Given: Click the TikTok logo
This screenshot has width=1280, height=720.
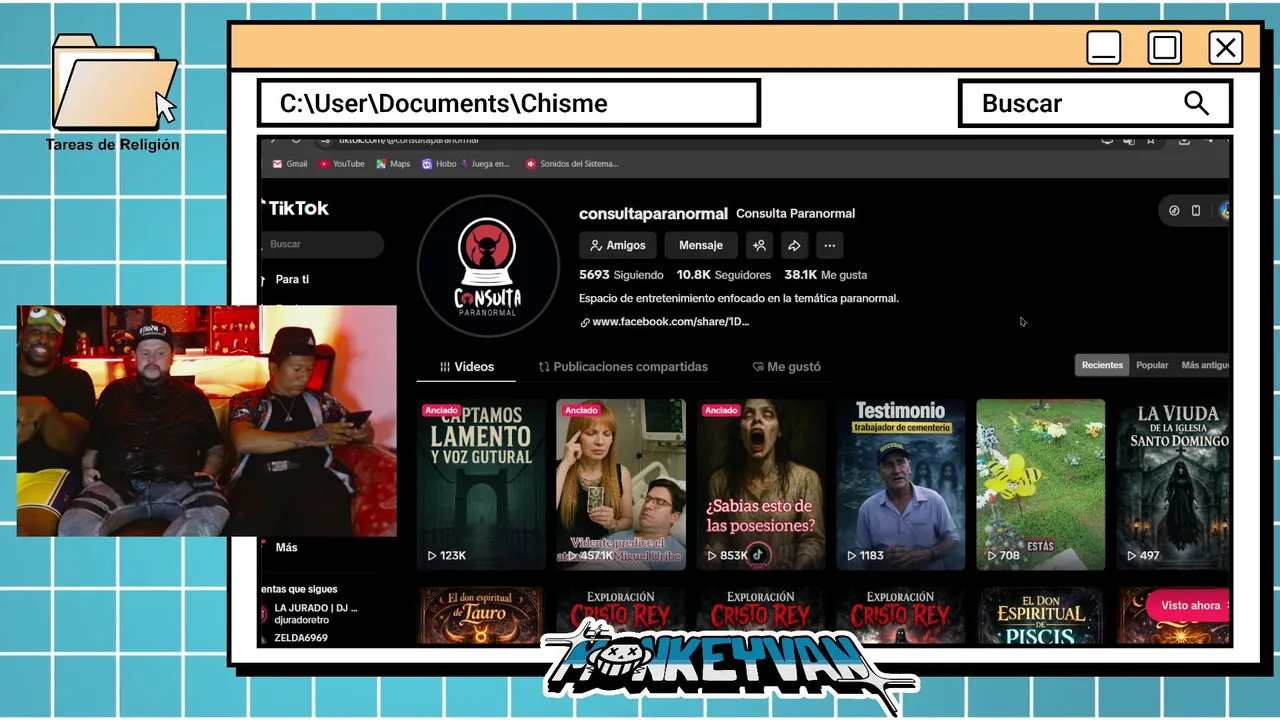Looking at the screenshot, I should click(296, 208).
